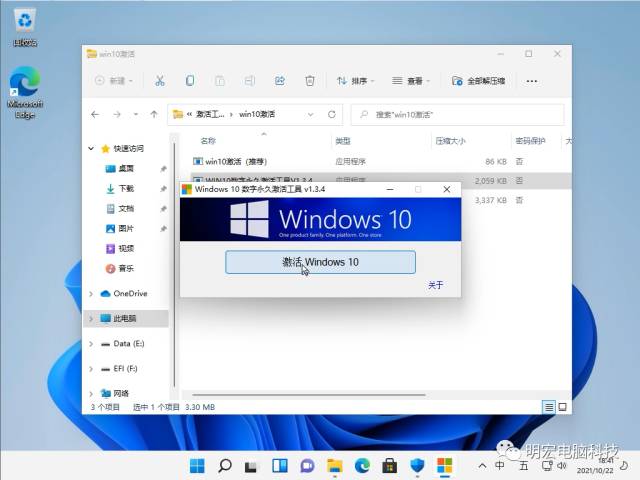Open the Chat icon on taskbar
The image size is (640, 480).
[x=307, y=465]
